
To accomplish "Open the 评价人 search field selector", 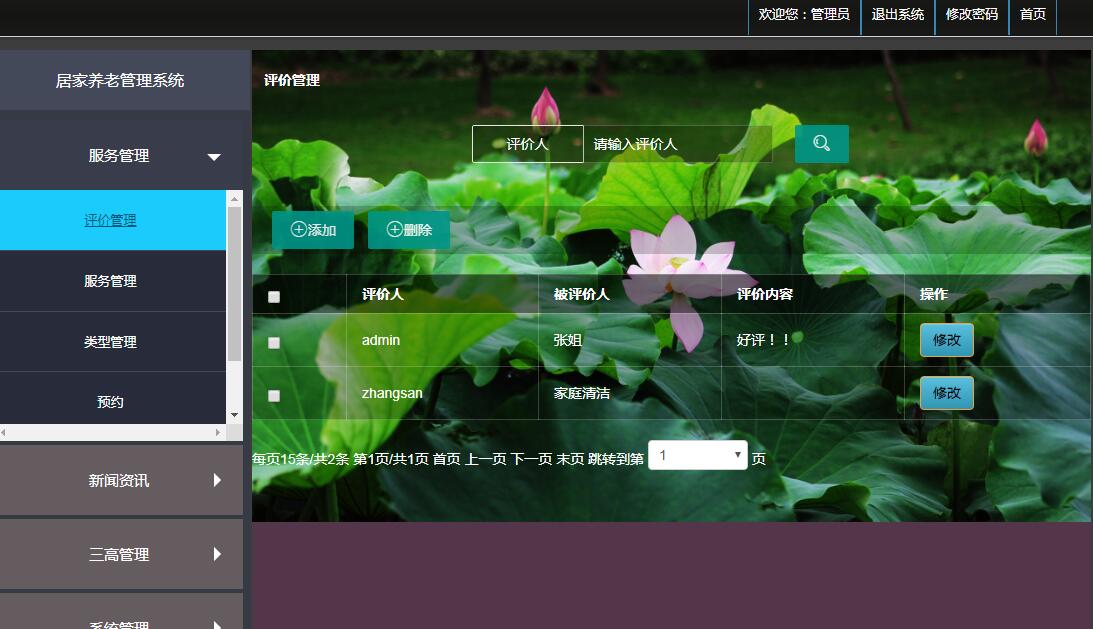I will [x=528, y=144].
